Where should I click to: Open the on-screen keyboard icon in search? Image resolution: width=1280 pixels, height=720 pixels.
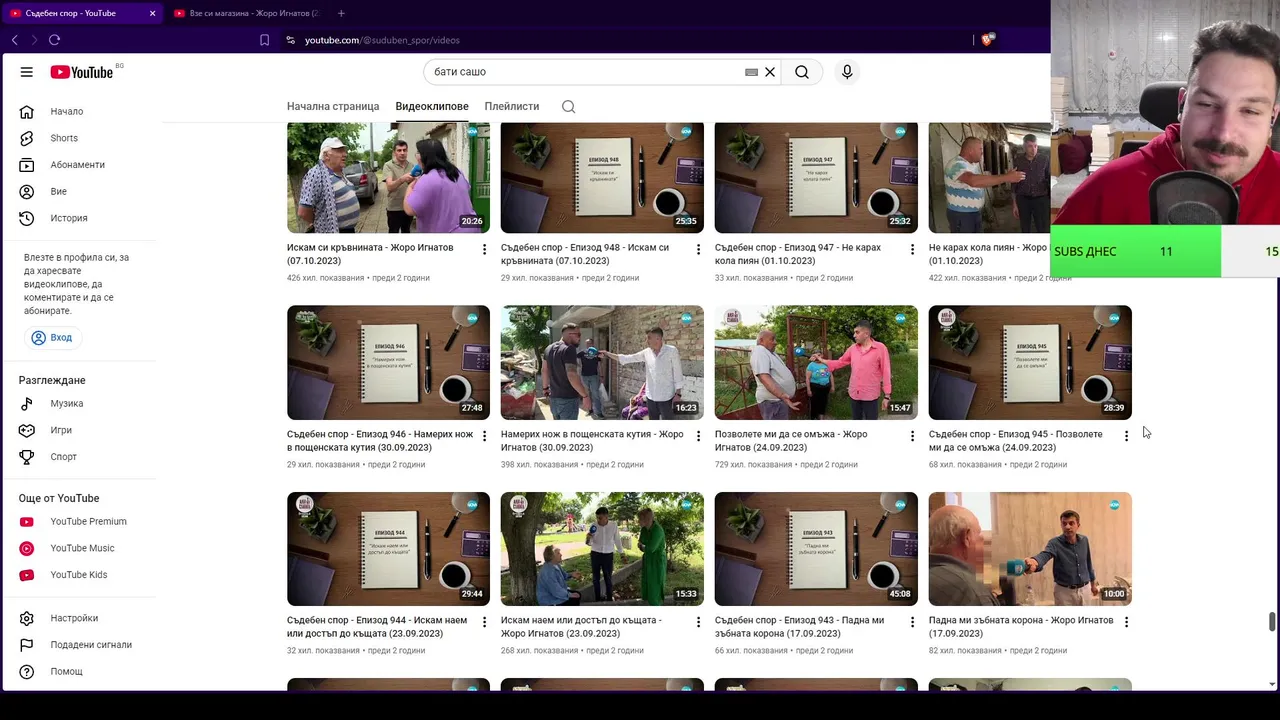751,72
